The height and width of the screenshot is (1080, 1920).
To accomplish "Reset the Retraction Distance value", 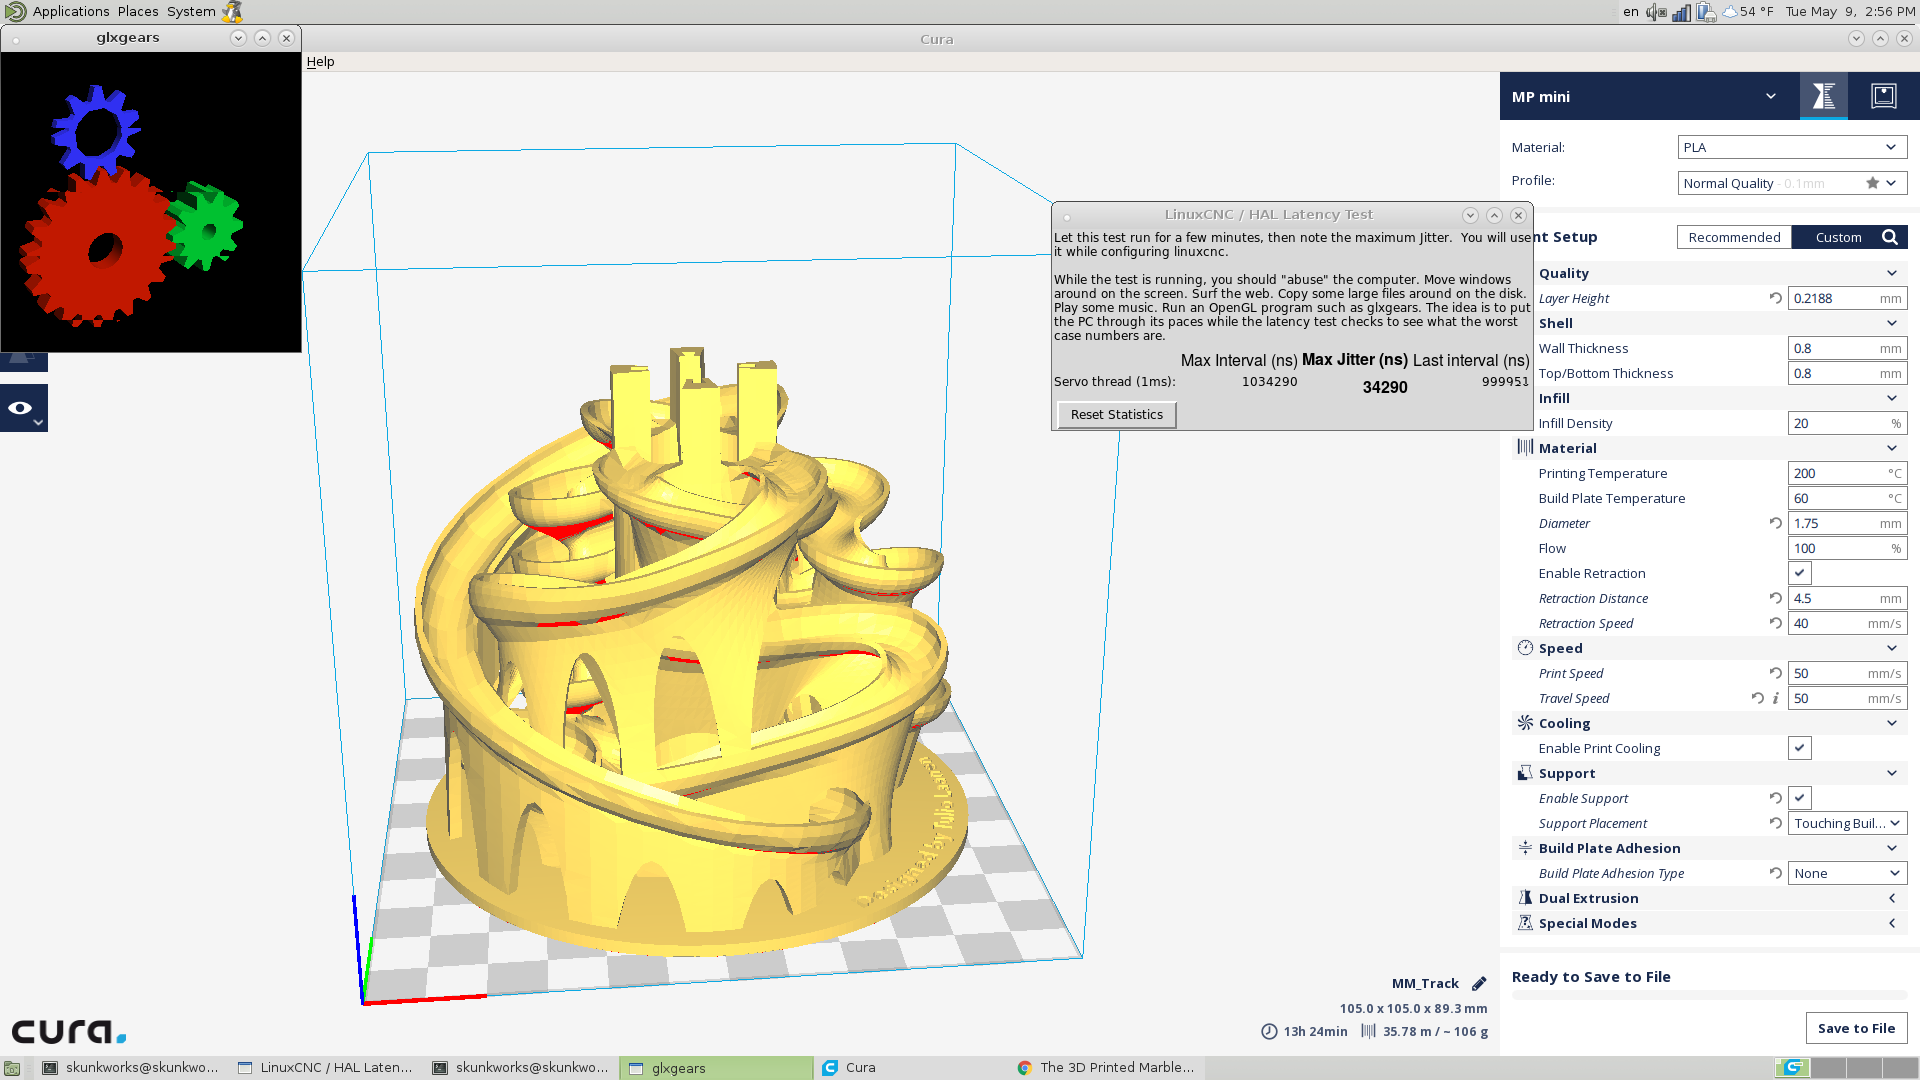I will [x=1775, y=598].
